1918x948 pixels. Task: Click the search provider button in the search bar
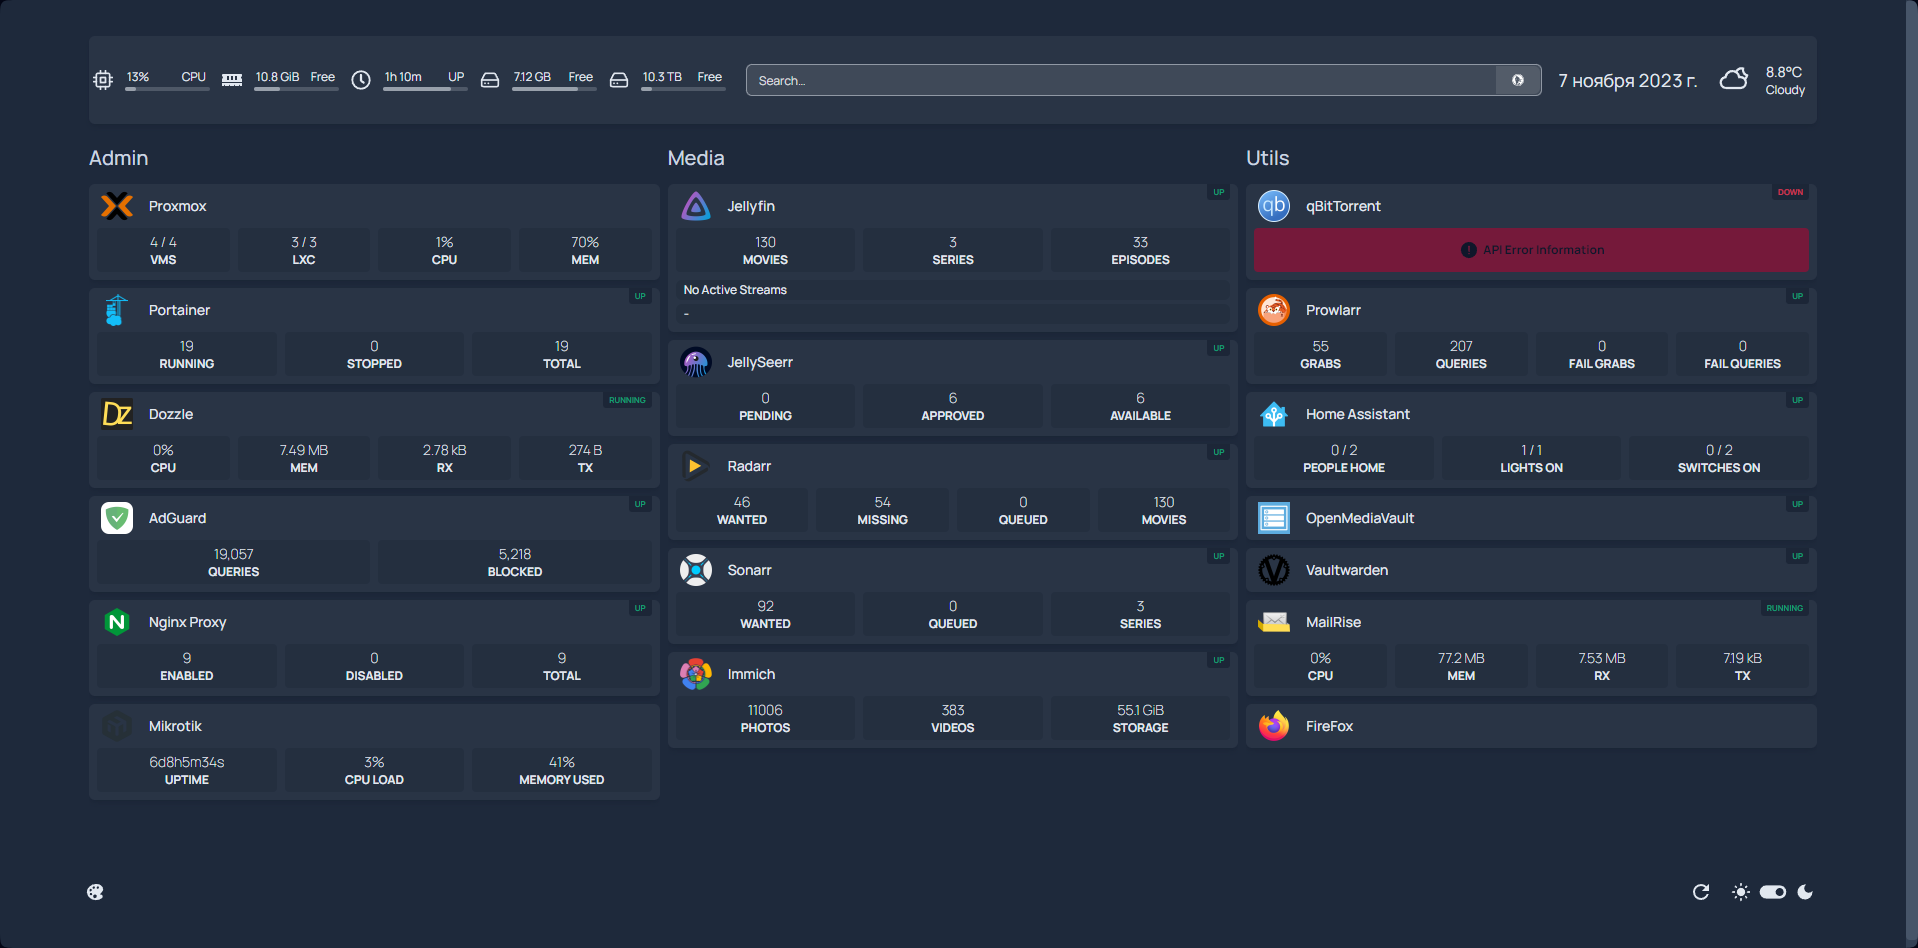point(1518,80)
